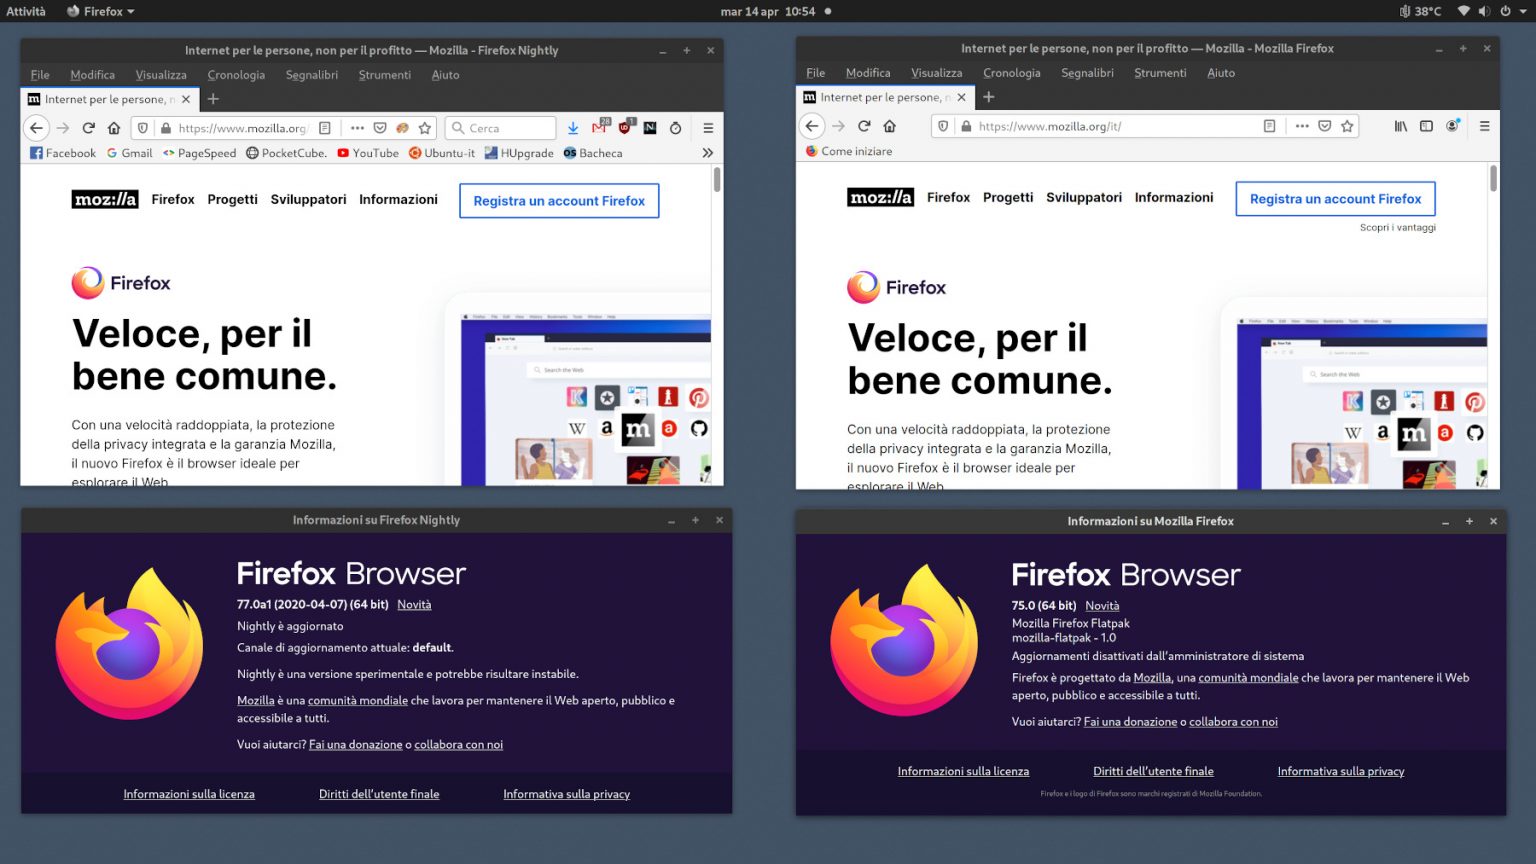Reload the page in Firefox Nightly

88,128
